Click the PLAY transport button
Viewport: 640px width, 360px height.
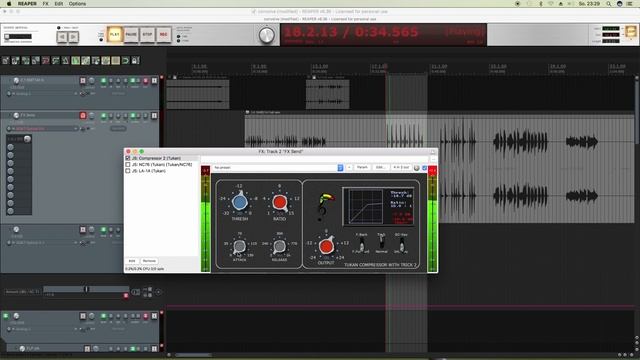click(x=115, y=34)
